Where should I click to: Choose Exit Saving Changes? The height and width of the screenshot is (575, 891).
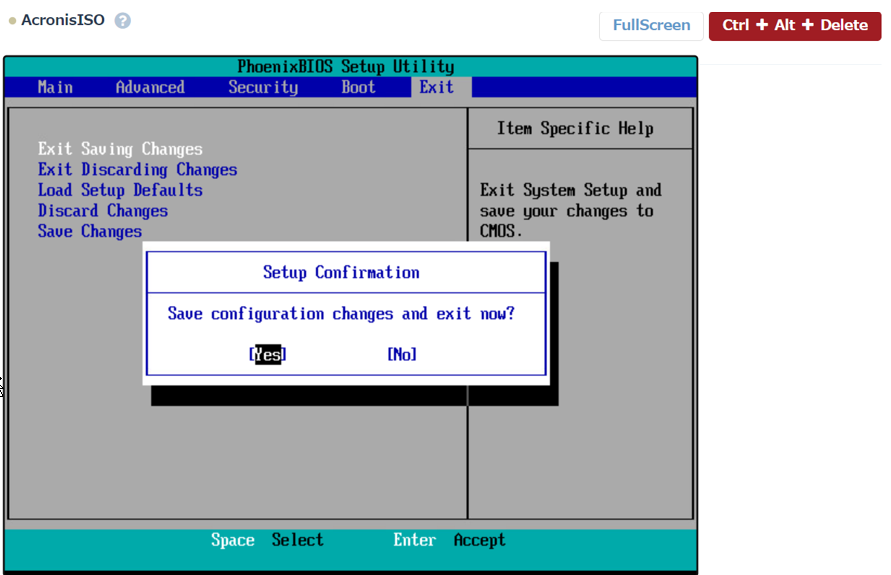coord(120,149)
